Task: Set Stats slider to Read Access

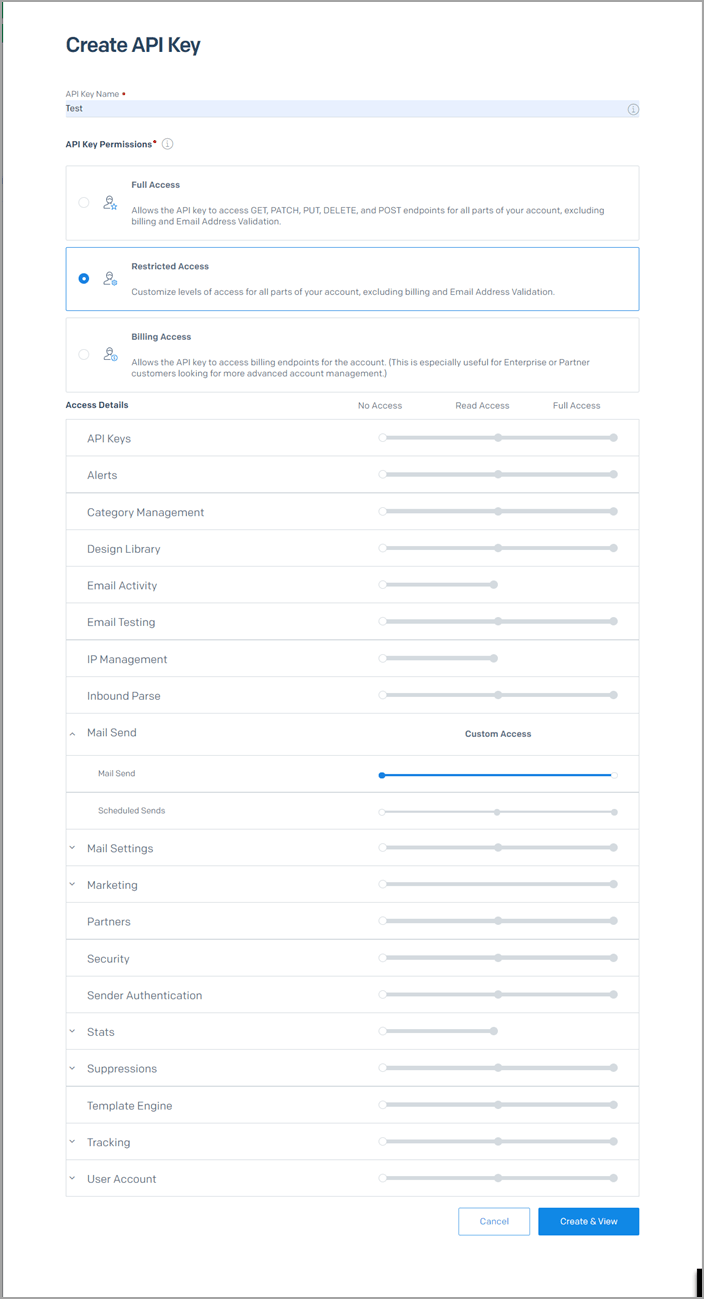Action: 494,1031
